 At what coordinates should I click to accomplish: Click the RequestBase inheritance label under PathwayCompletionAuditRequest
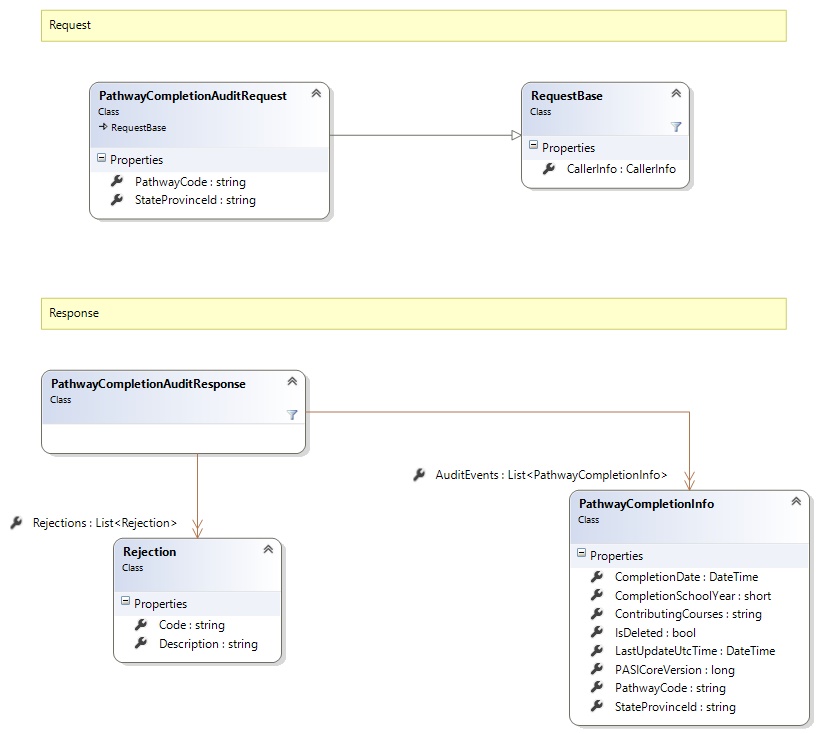click(x=138, y=128)
